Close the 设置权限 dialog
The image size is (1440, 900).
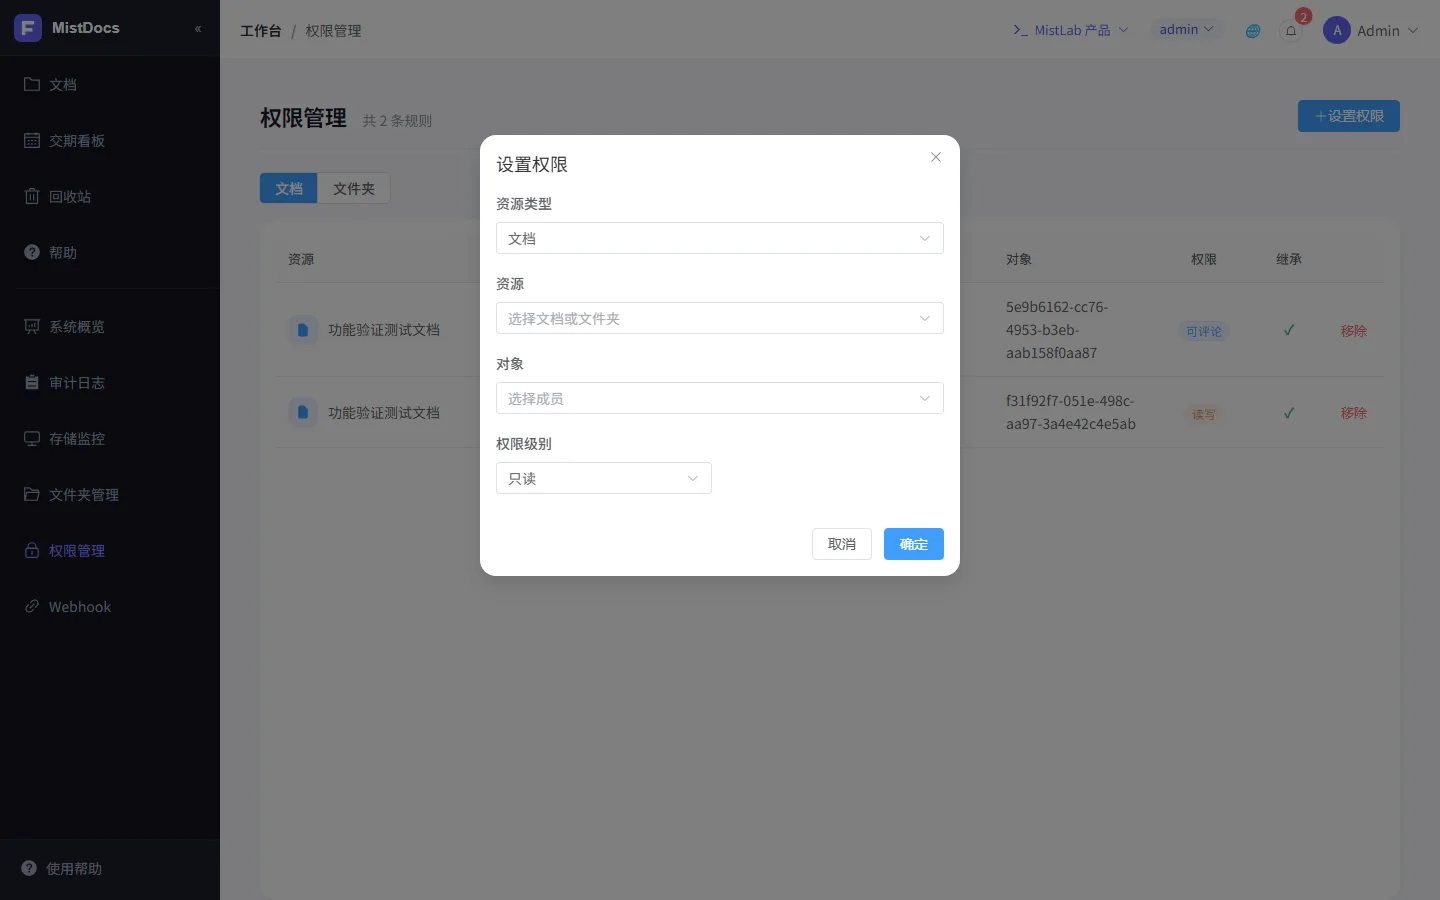[936, 157]
